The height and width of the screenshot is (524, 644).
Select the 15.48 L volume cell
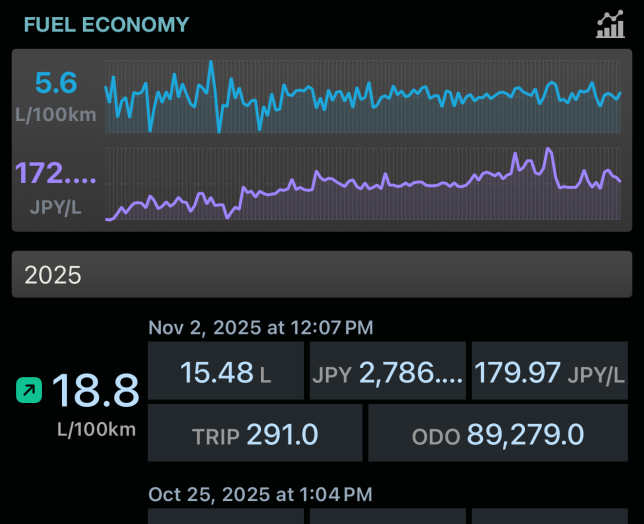[225, 373]
